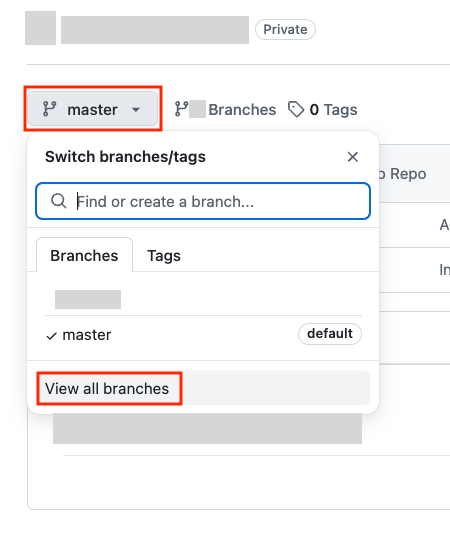Screen dimensions: 450x534
Task: Click the branch icon next to Branches link
Action: [181, 109]
